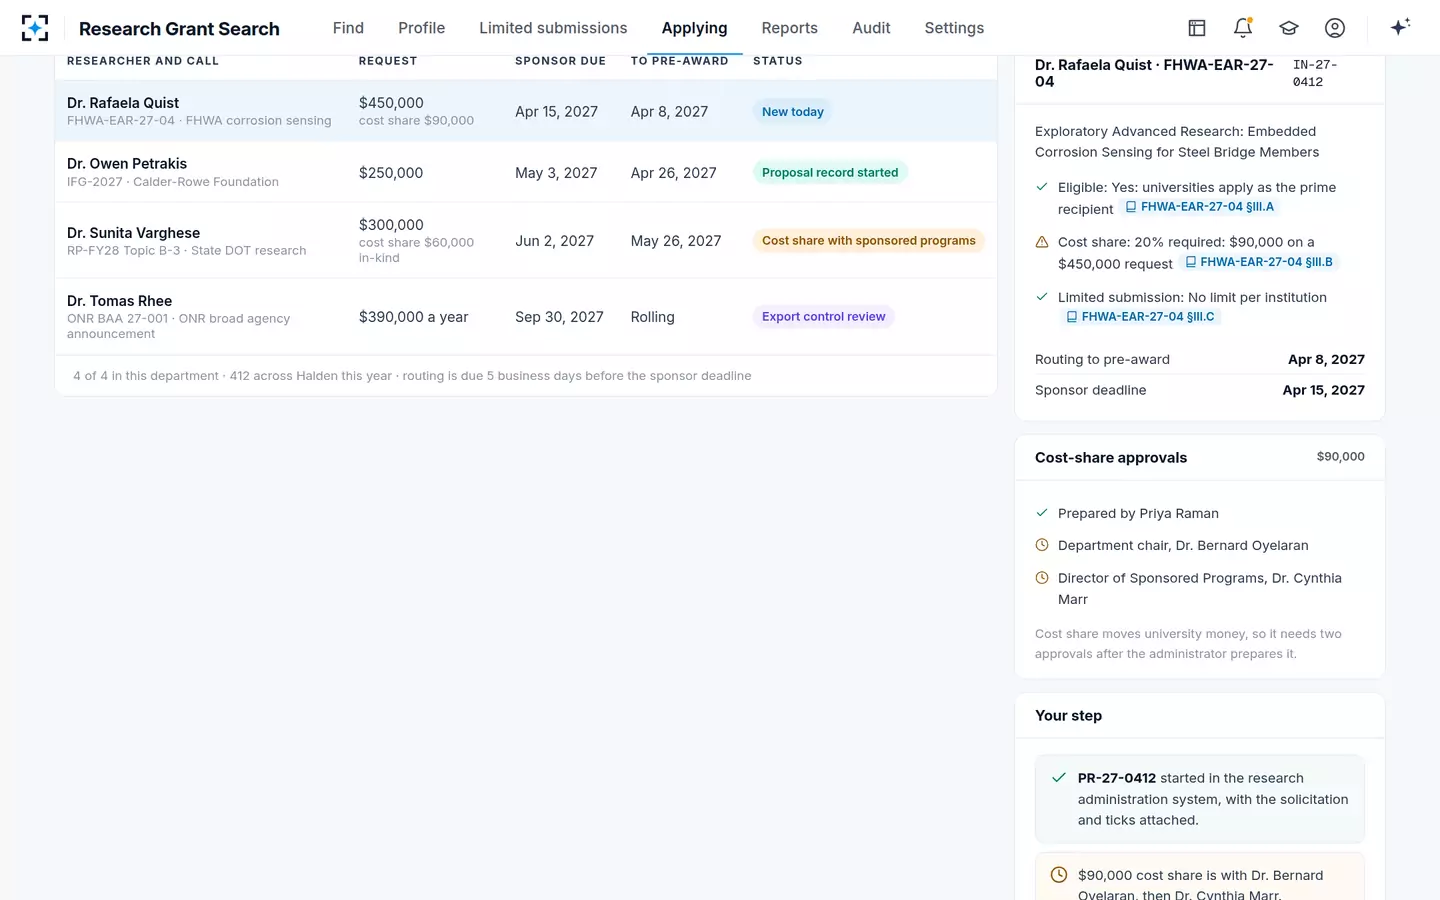Image resolution: width=1440 pixels, height=900 pixels.
Task: Select Dr. Rafaela Quist row
Action: (526, 111)
